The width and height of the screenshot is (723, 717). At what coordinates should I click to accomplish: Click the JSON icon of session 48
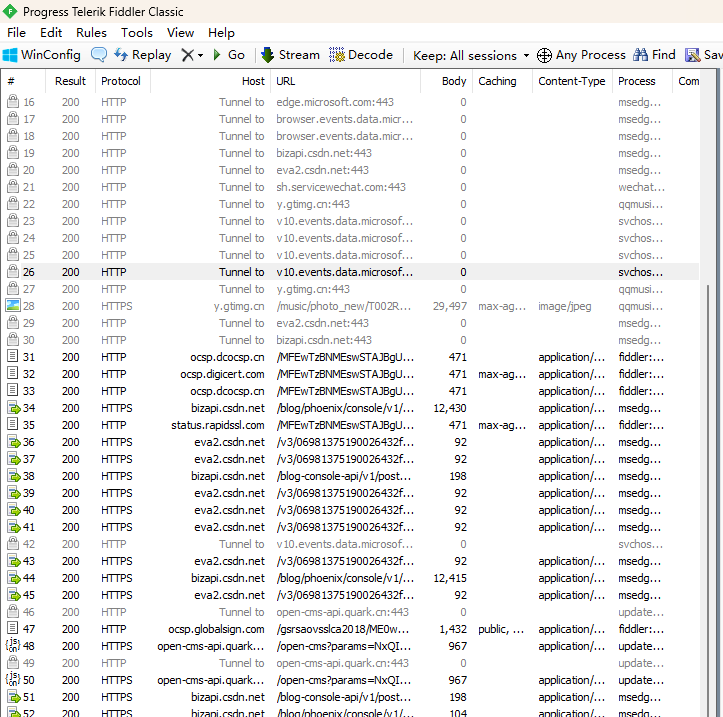(13, 645)
